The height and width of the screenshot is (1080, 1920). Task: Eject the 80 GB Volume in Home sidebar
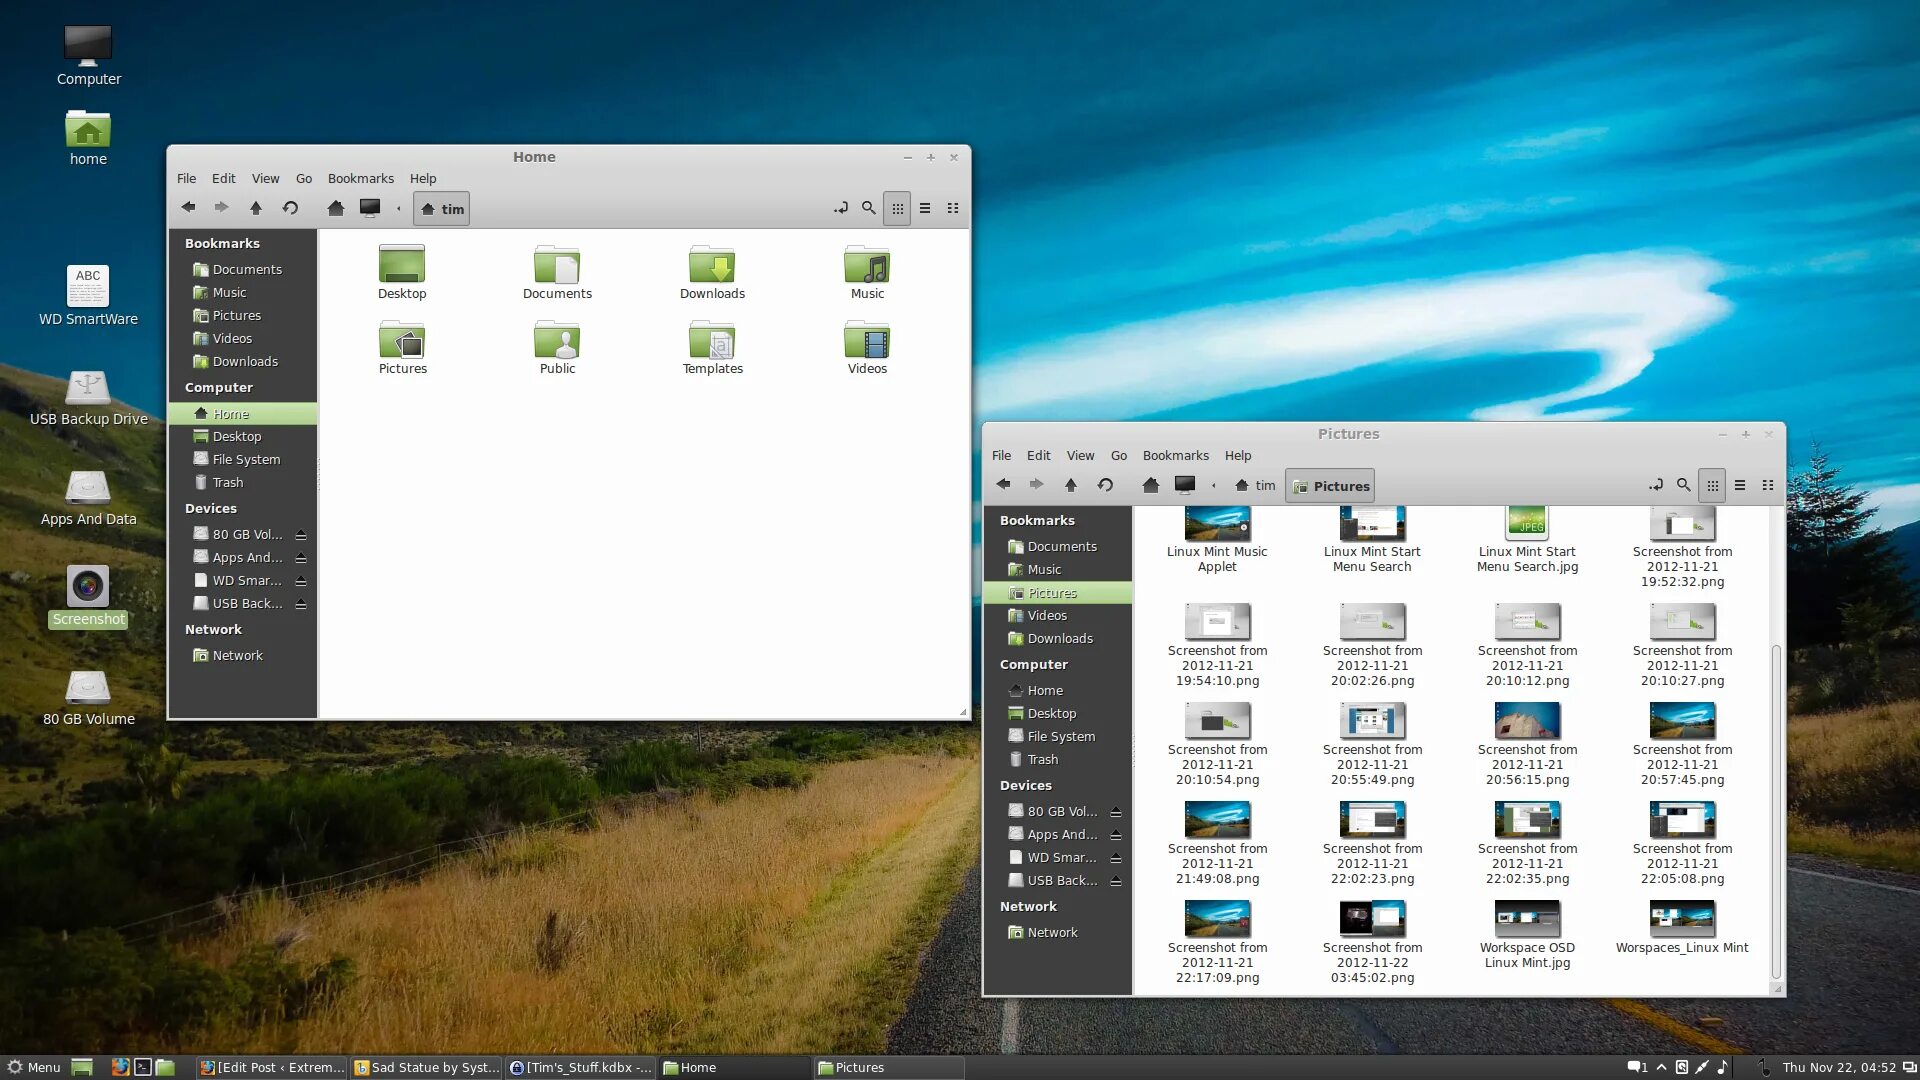click(300, 535)
